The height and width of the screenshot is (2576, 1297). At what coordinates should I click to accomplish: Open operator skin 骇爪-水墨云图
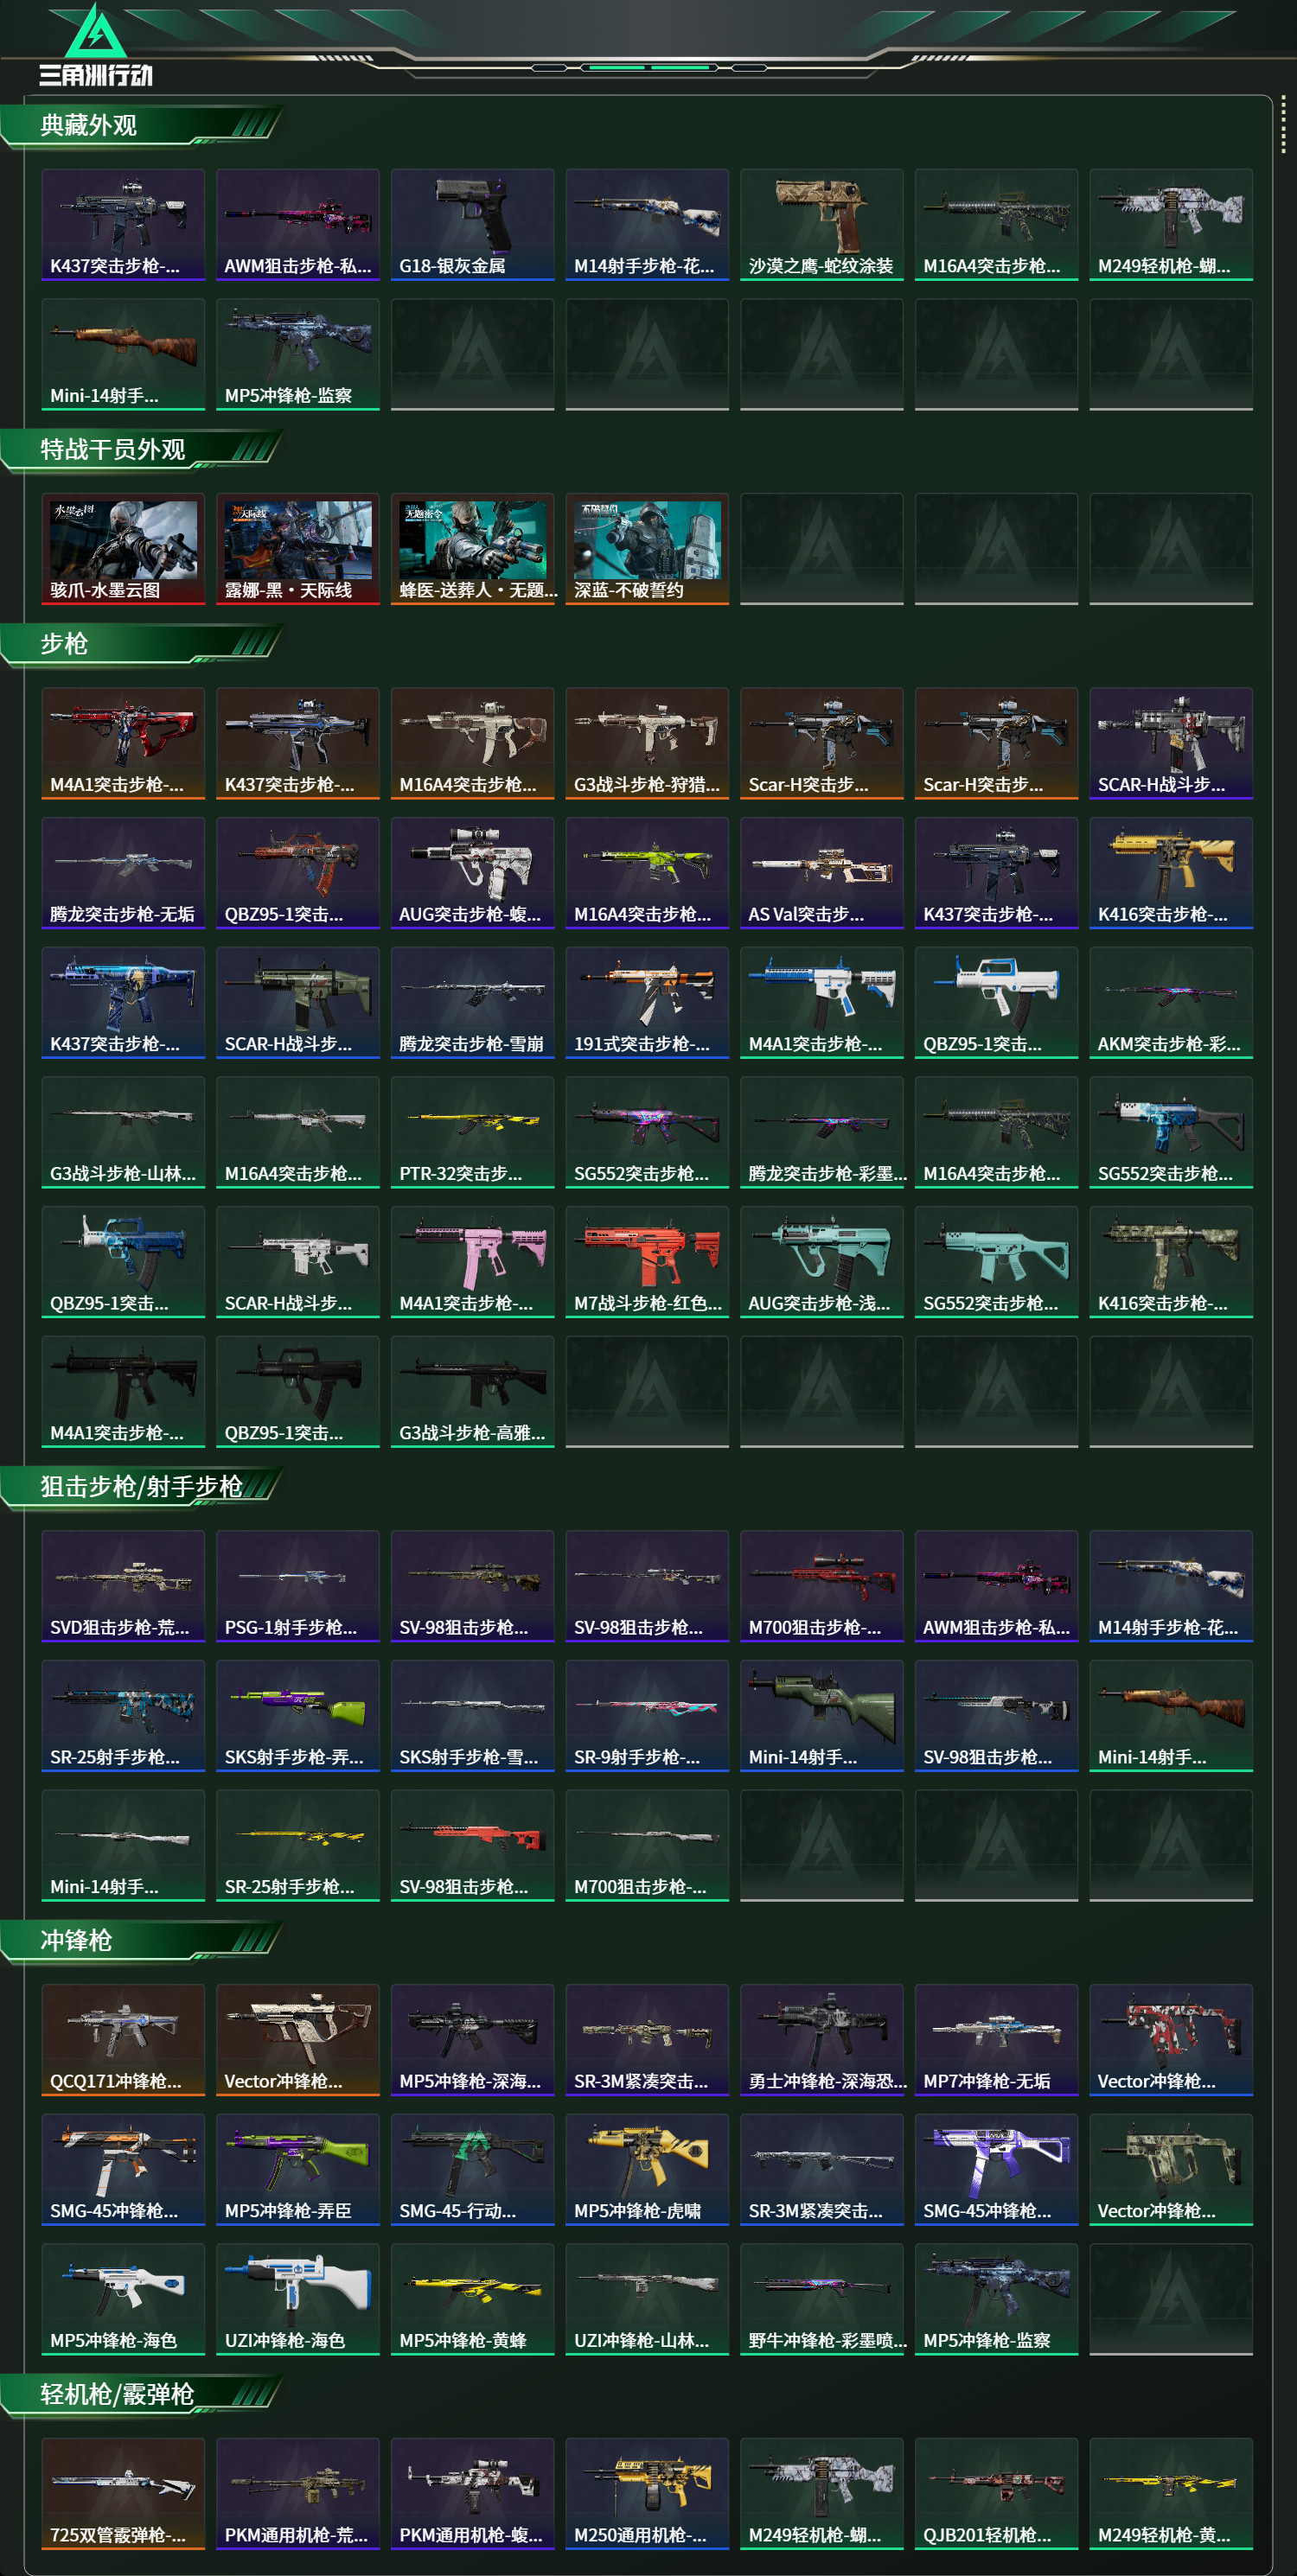(x=123, y=548)
